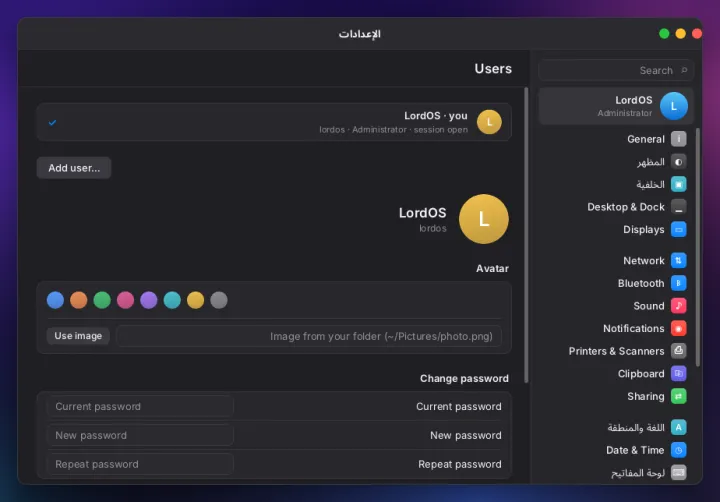Click the yellow window button

pyautogui.click(x=681, y=34)
